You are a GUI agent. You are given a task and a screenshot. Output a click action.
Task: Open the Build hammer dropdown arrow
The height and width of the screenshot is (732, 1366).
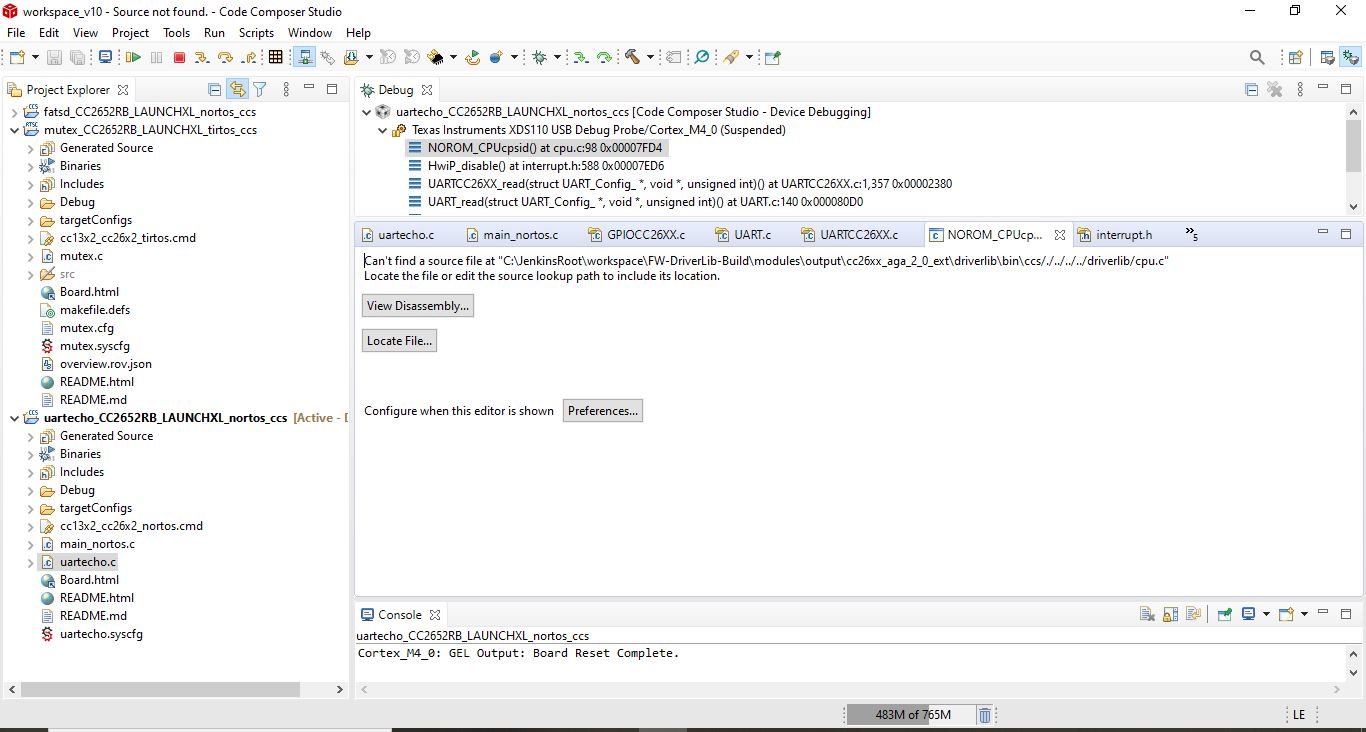click(x=648, y=58)
